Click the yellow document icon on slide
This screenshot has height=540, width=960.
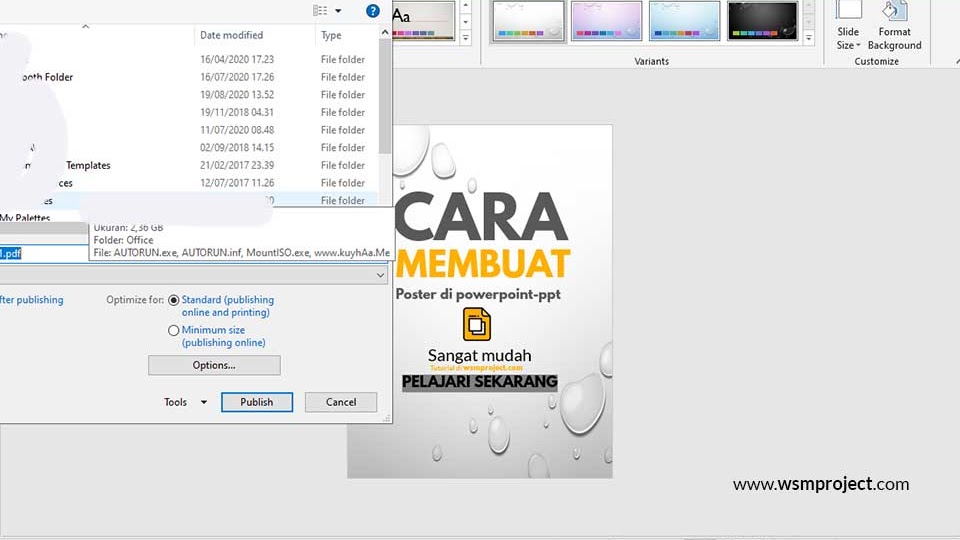pos(477,324)
